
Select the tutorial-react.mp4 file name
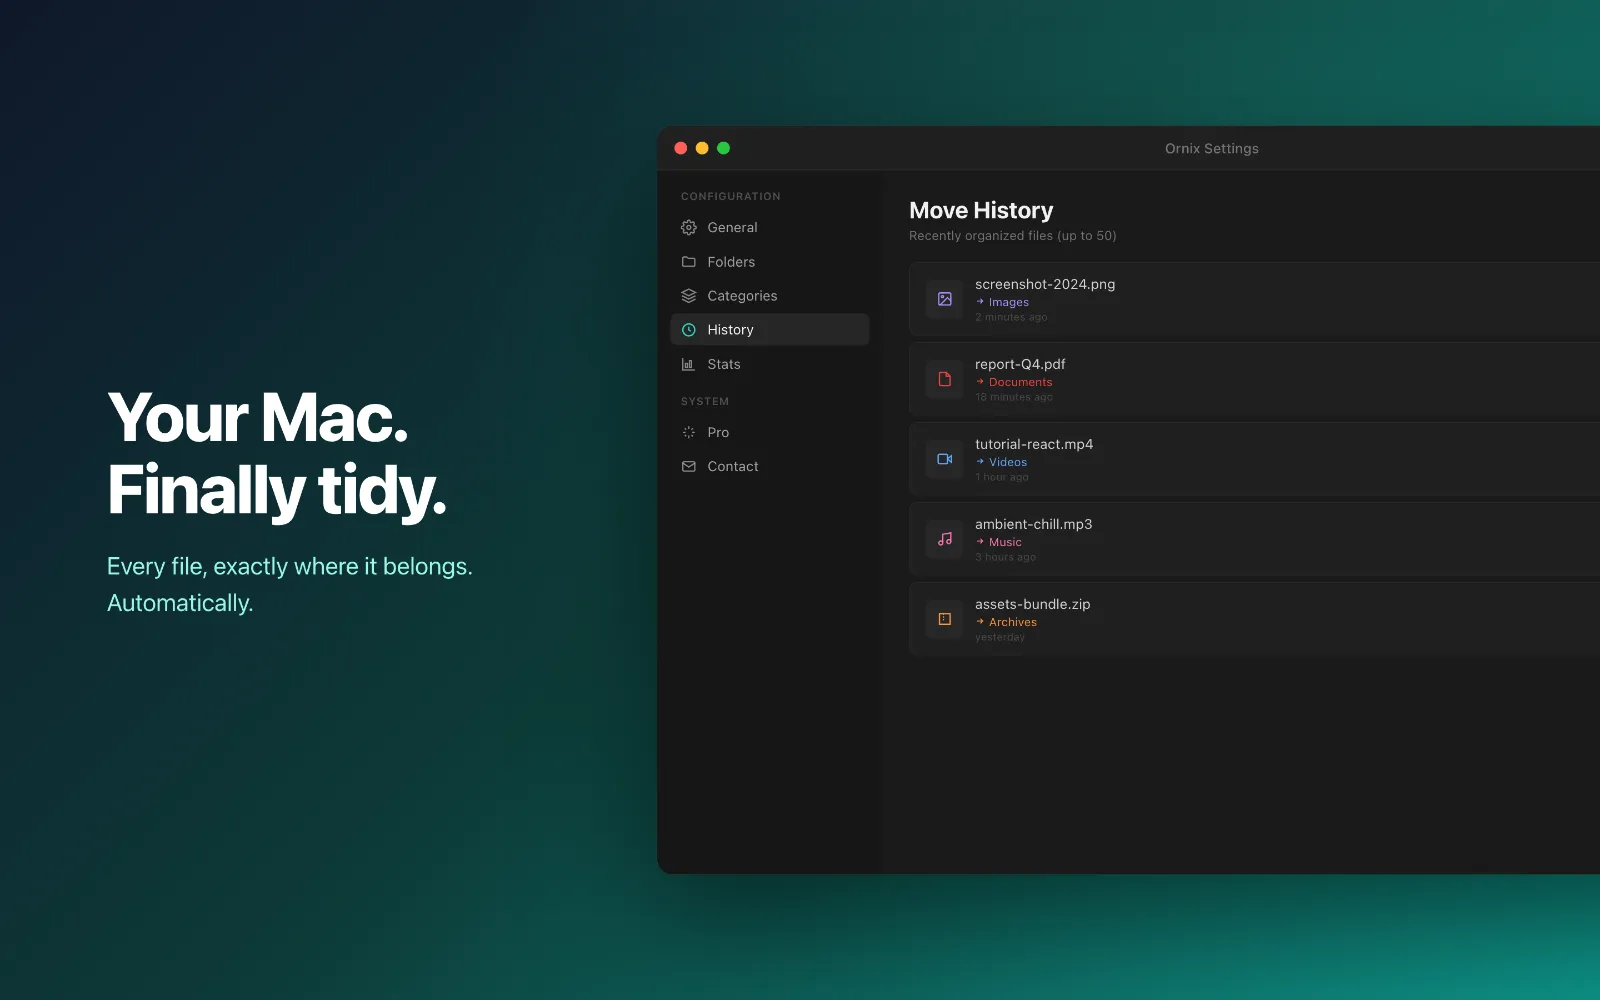click(x=1034, y=444)
